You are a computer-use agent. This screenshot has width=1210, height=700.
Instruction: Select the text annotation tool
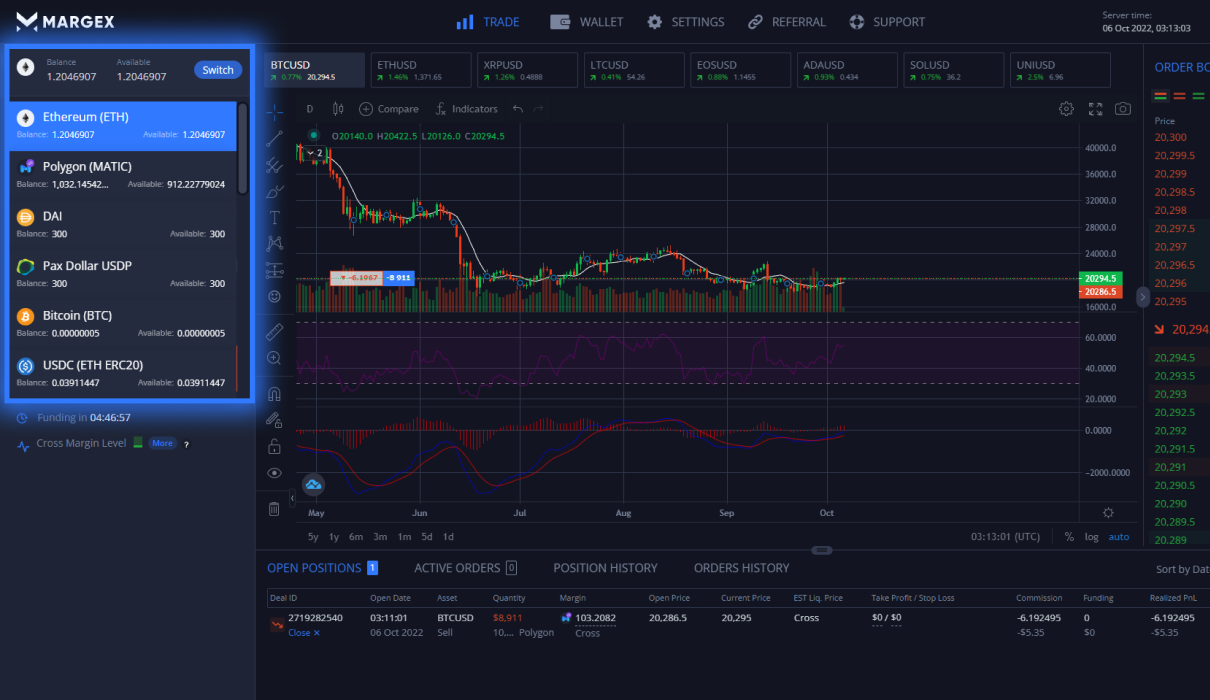[274, 217]
